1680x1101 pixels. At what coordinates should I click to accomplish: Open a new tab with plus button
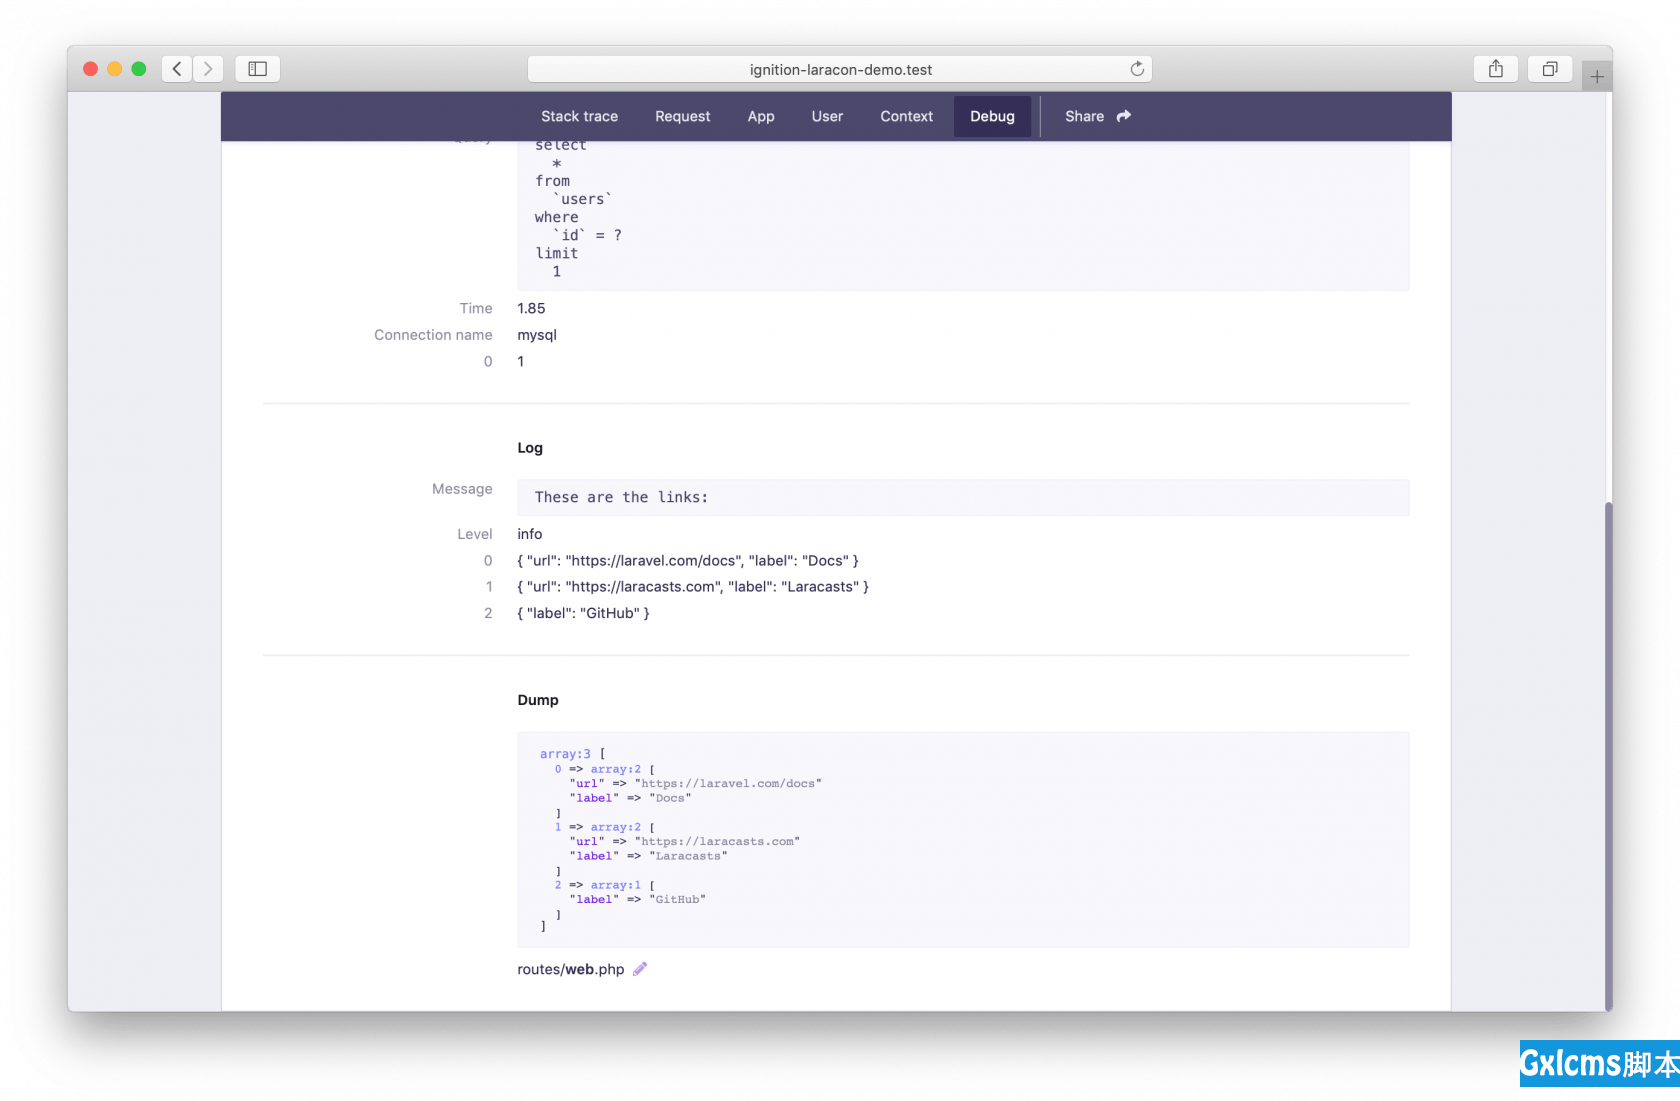click(1597, 76)
